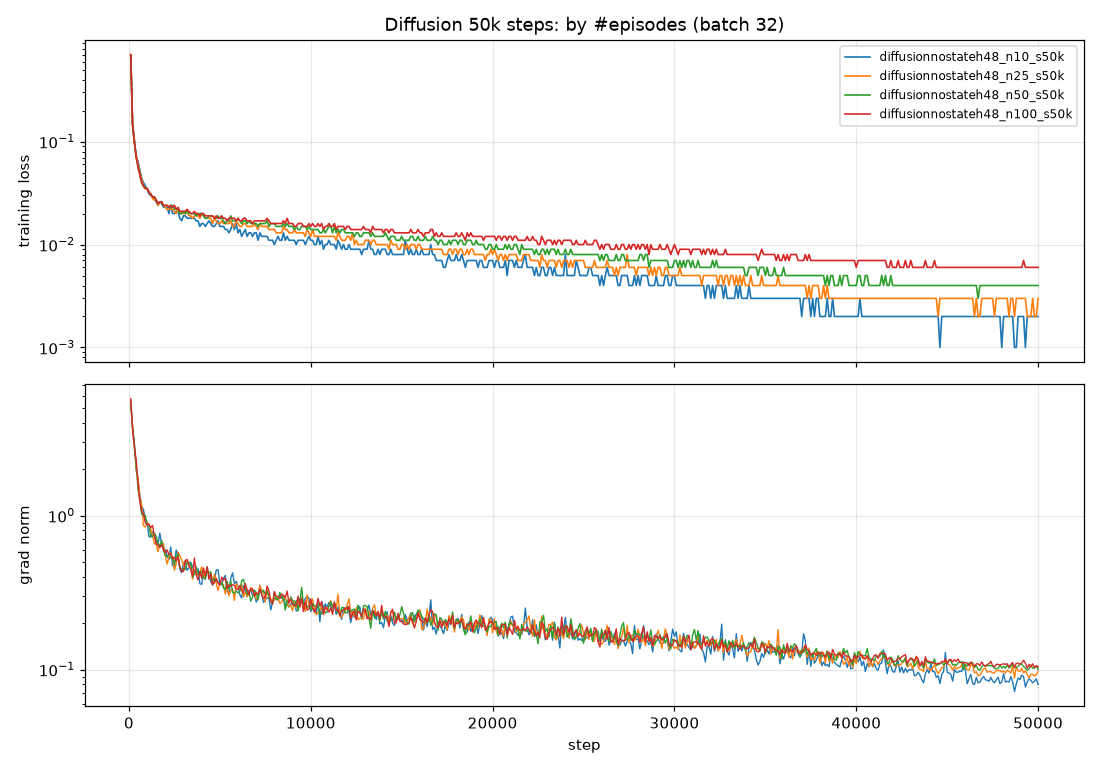Click the x-axis tick label 0
The image size is (1100, 770).
(x=129, y=724)
